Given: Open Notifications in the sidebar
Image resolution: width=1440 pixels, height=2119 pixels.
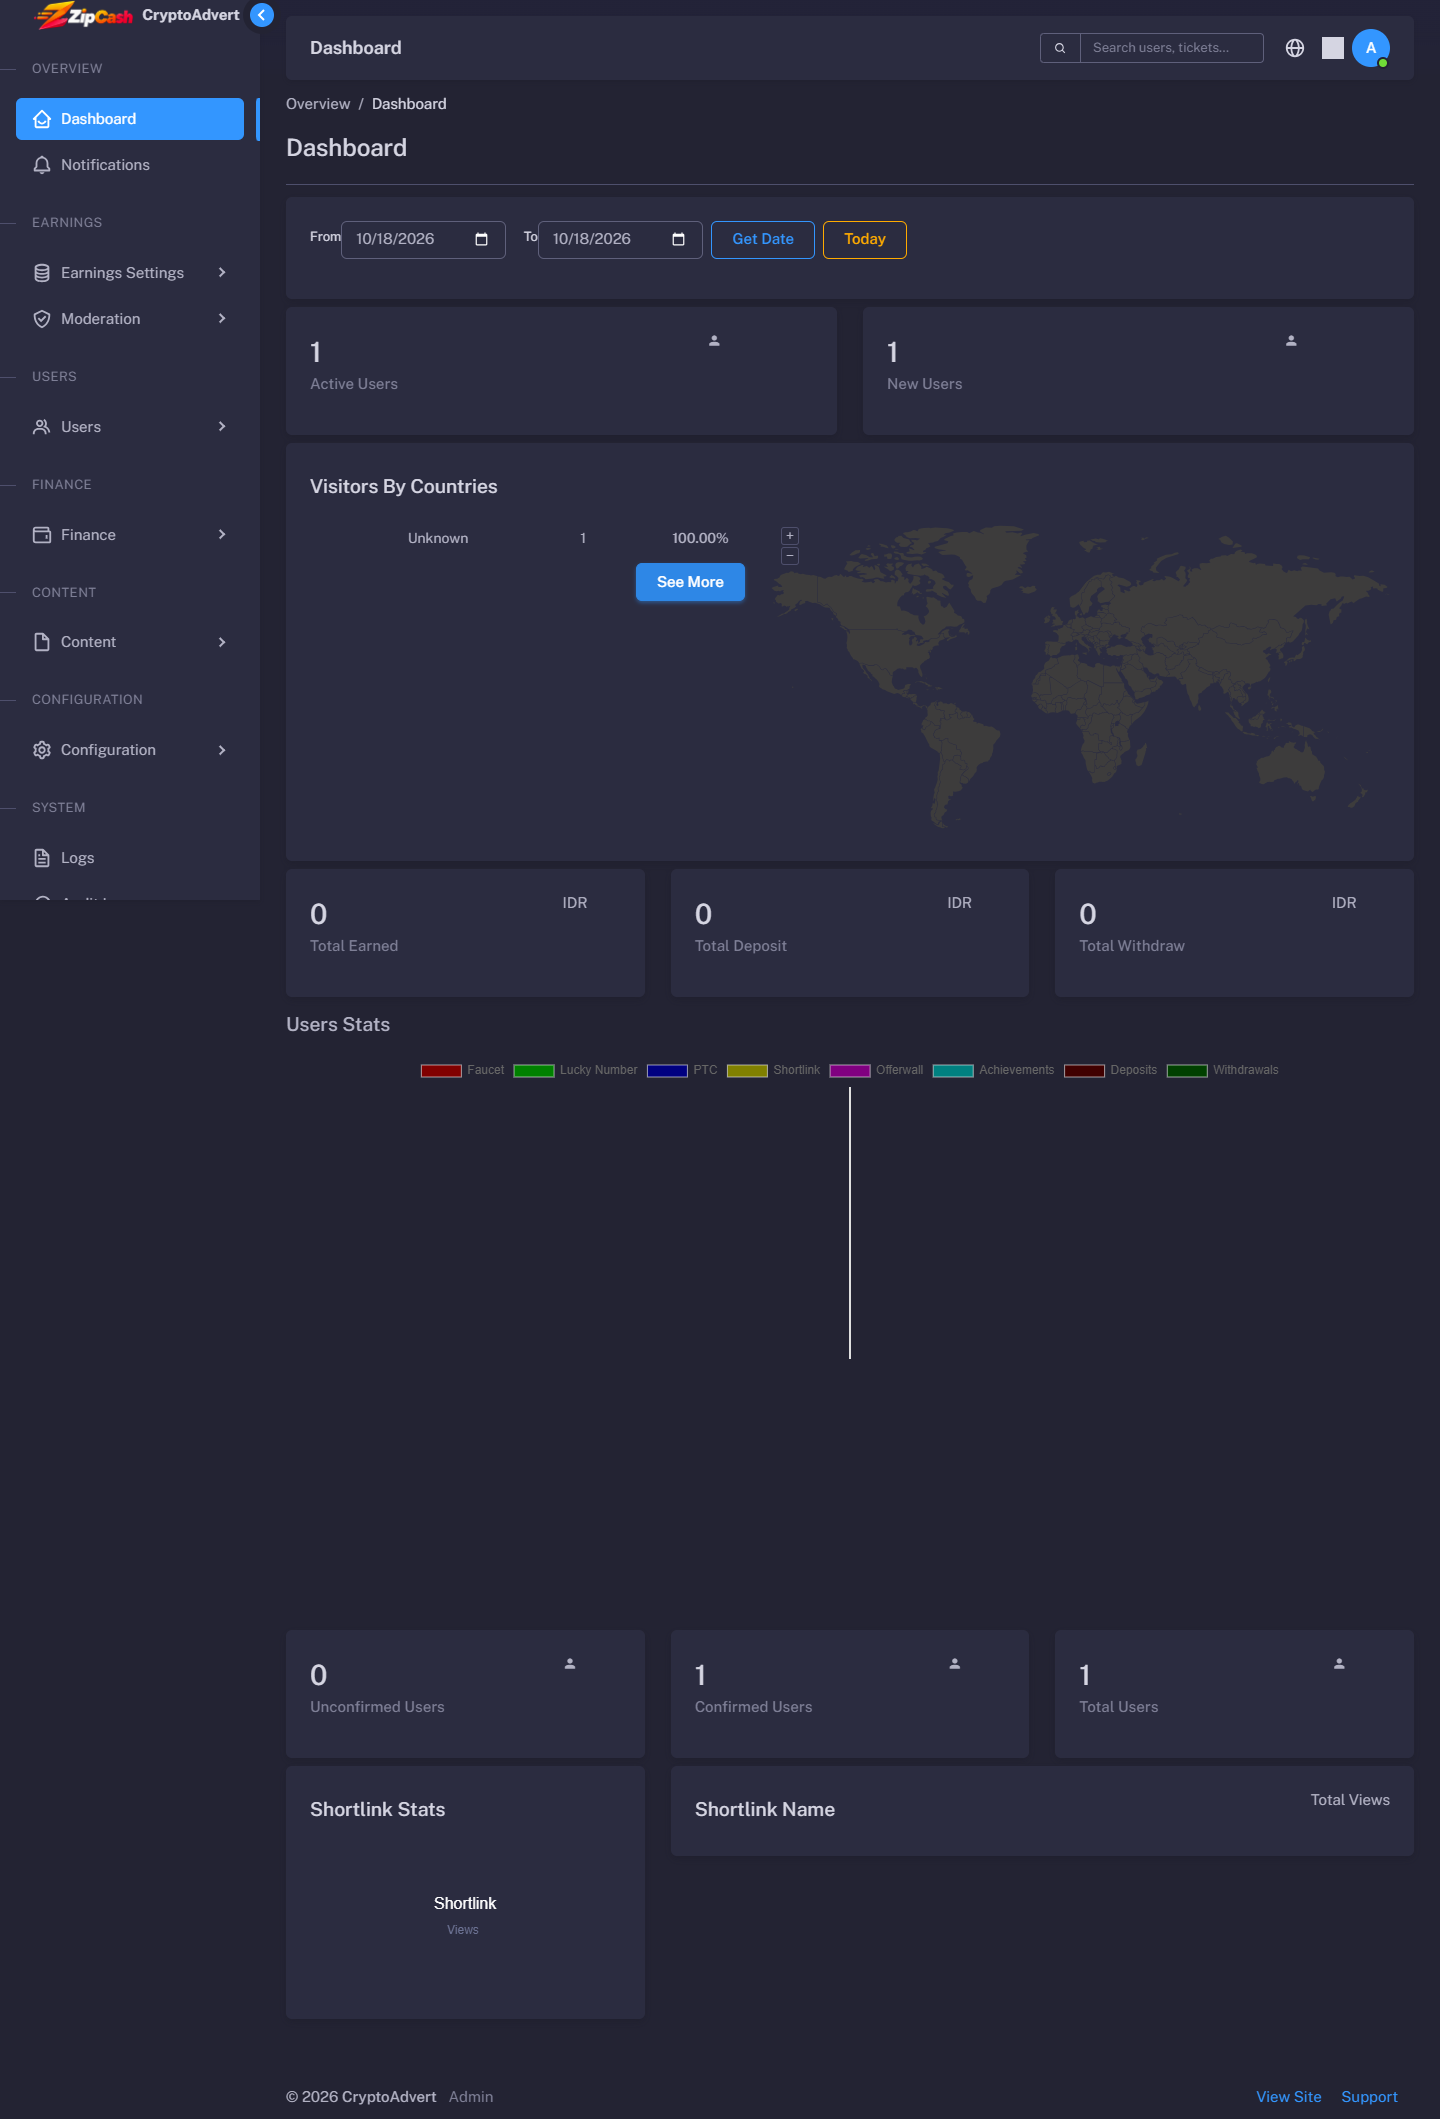Looking at the screenshot, I should (130, 165).
